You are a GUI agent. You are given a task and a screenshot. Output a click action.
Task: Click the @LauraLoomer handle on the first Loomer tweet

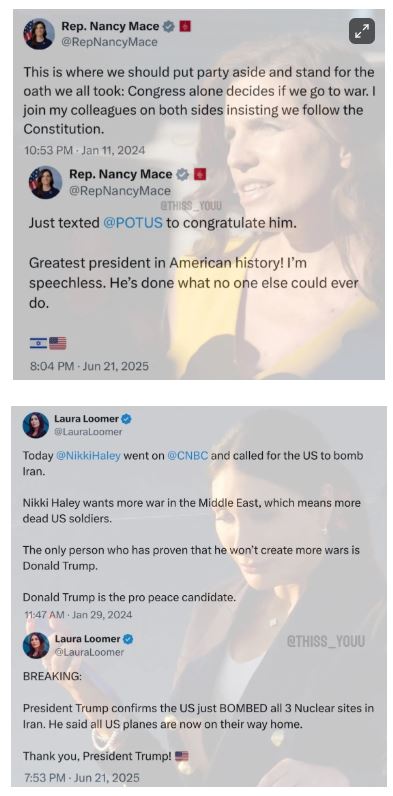click(x=88, y=432)
